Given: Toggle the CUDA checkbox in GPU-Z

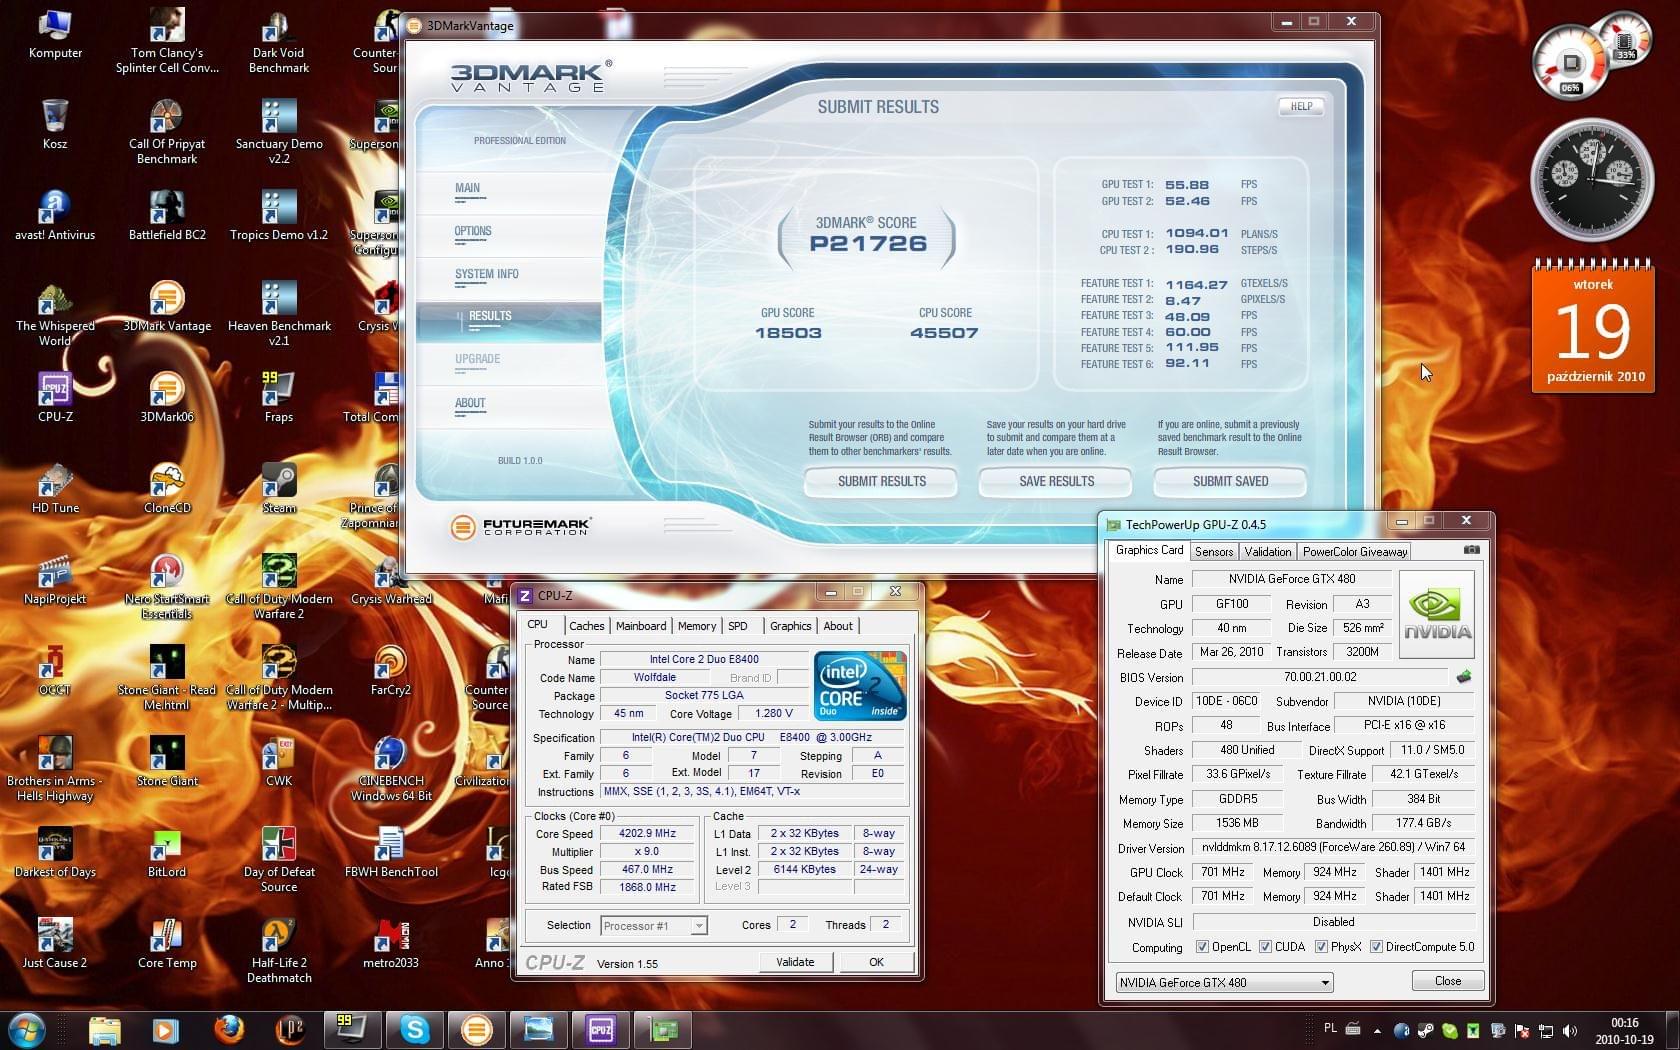Looking at the screenshot, I should [1265, 947].
